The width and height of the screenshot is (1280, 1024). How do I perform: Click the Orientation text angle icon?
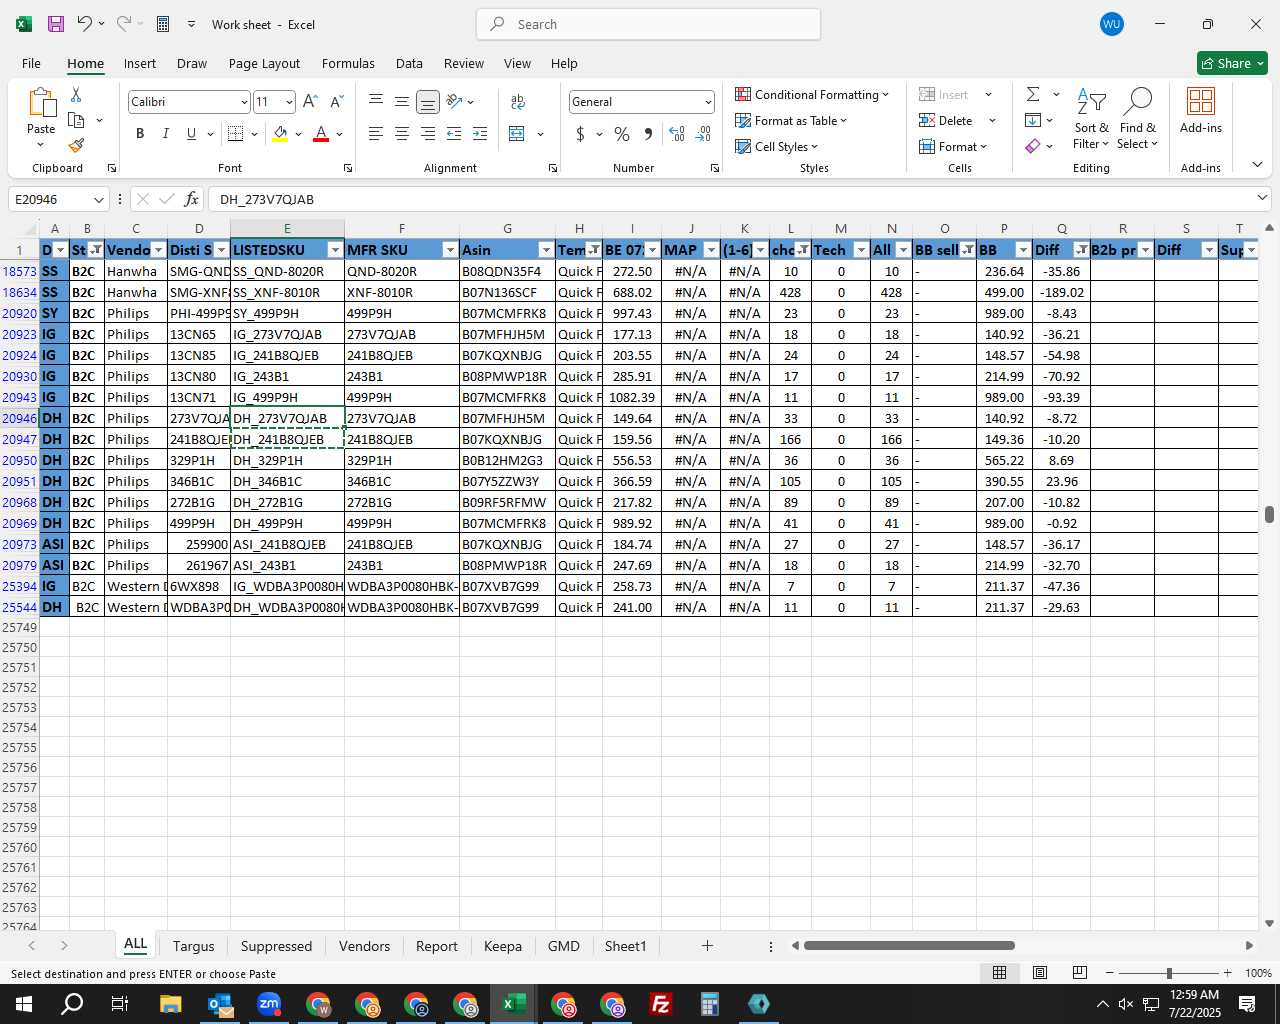click(454, 101)
